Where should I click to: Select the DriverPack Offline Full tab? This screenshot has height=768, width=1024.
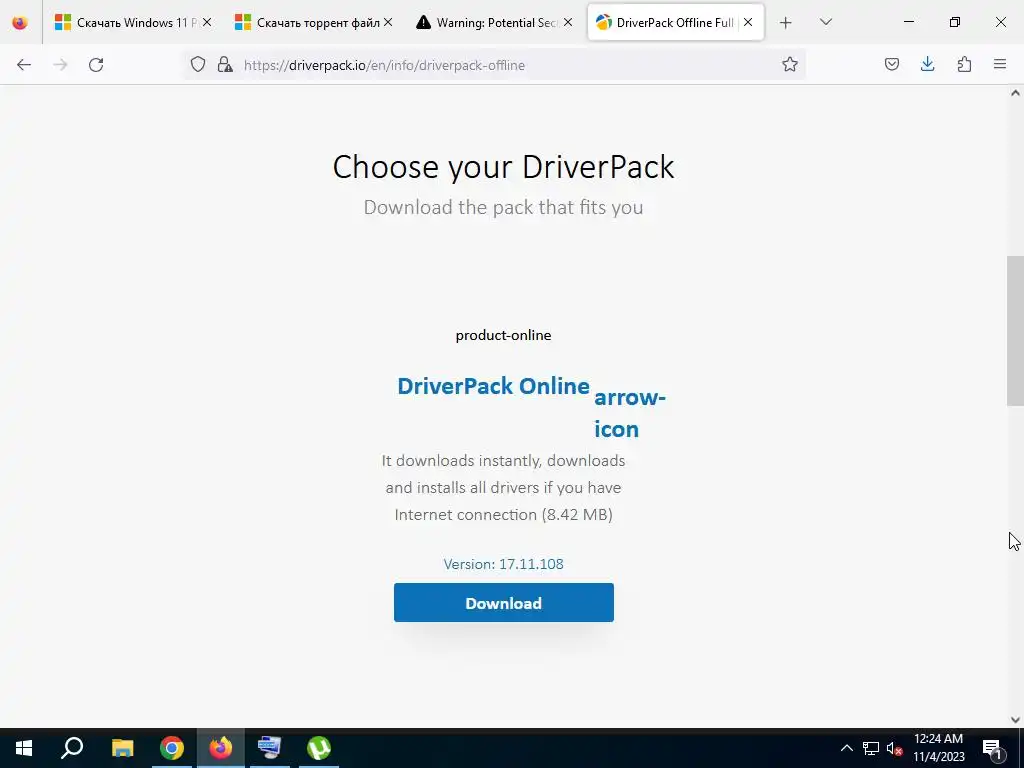(676, 23)
